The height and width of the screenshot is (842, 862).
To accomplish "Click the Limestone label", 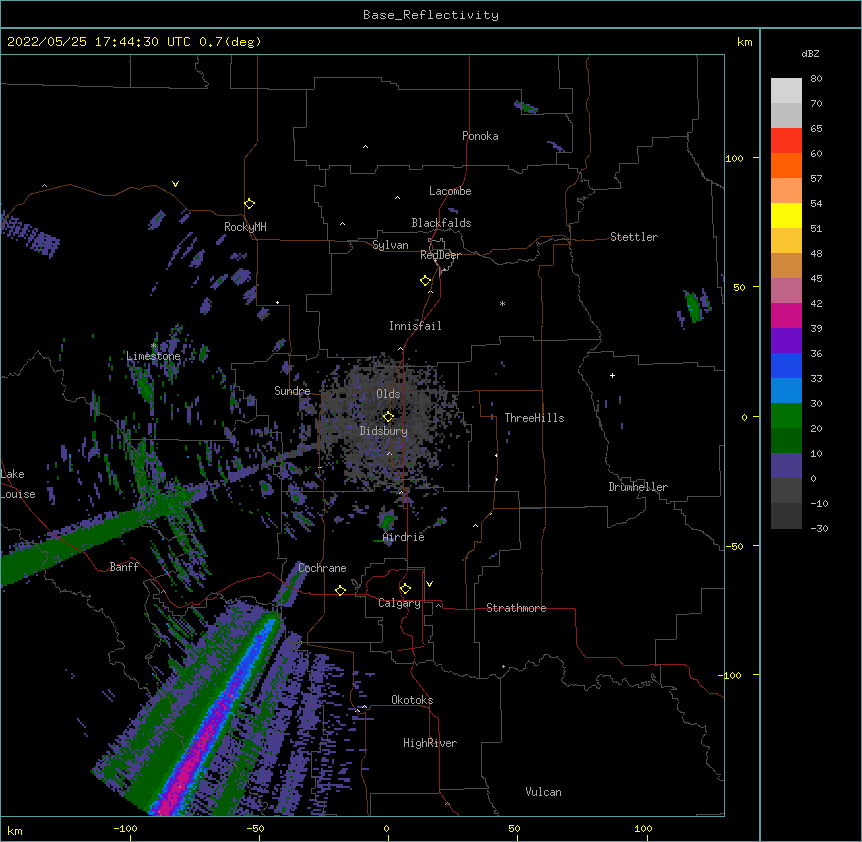I will (x=153, y=356).
